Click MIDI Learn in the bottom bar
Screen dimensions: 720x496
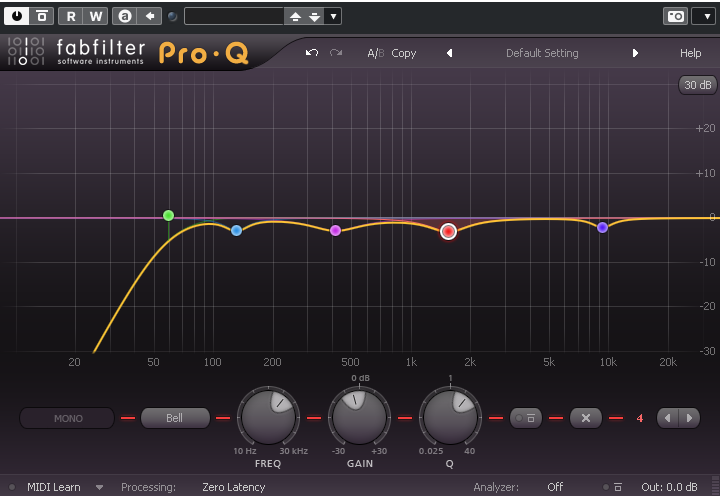[54, 487]
